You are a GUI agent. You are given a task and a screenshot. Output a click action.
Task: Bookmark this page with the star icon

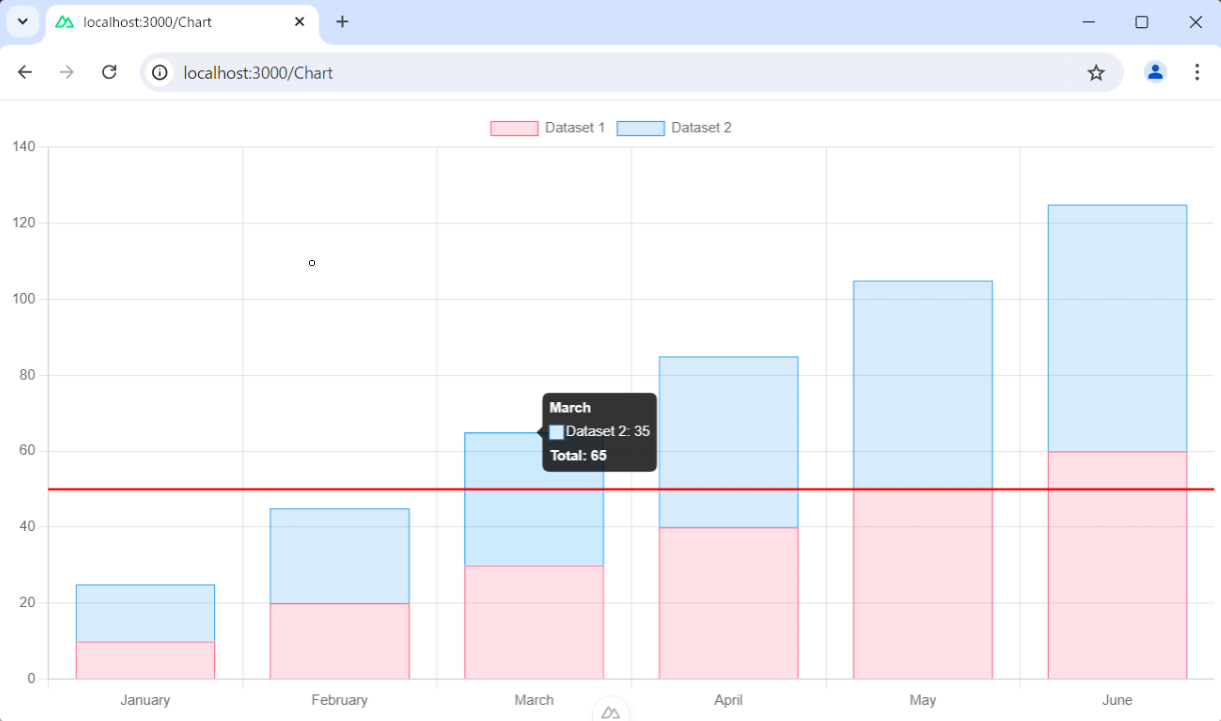tap(1096, 72)
